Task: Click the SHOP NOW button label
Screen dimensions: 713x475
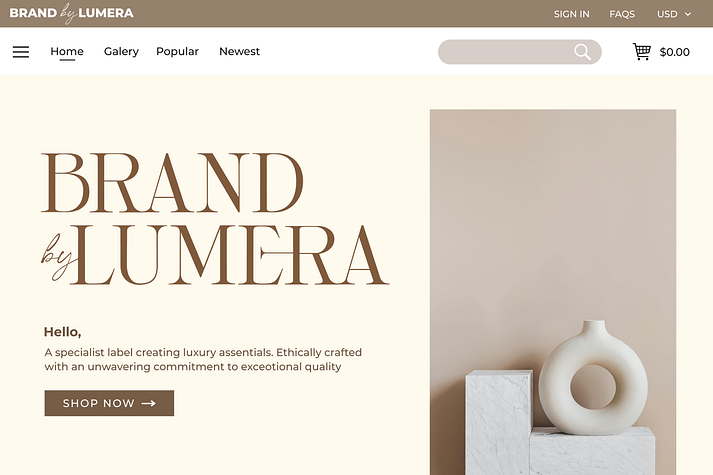Action: tap(99, 403)
